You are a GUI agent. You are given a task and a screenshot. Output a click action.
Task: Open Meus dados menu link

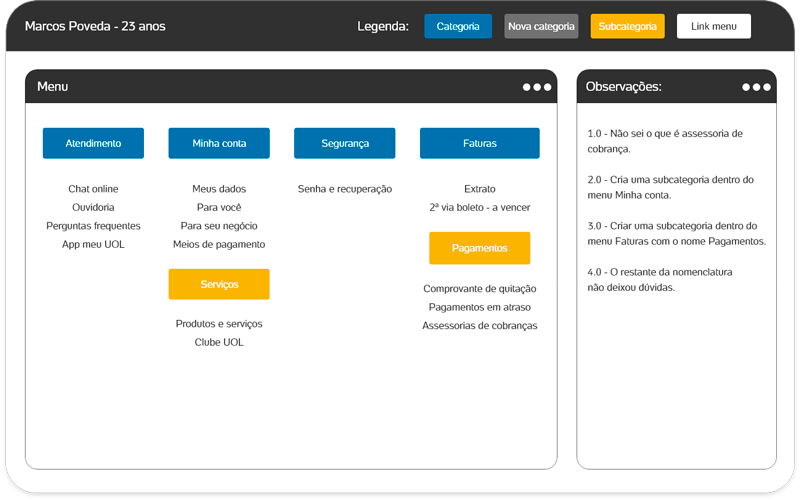pos(219,189)
